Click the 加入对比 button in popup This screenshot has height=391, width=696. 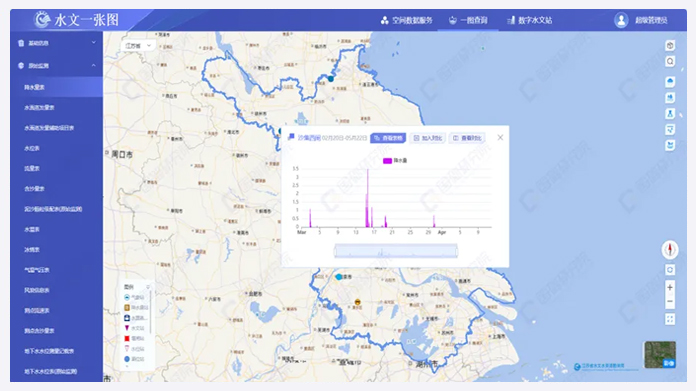pyautogui.click(x=427, y=138)
